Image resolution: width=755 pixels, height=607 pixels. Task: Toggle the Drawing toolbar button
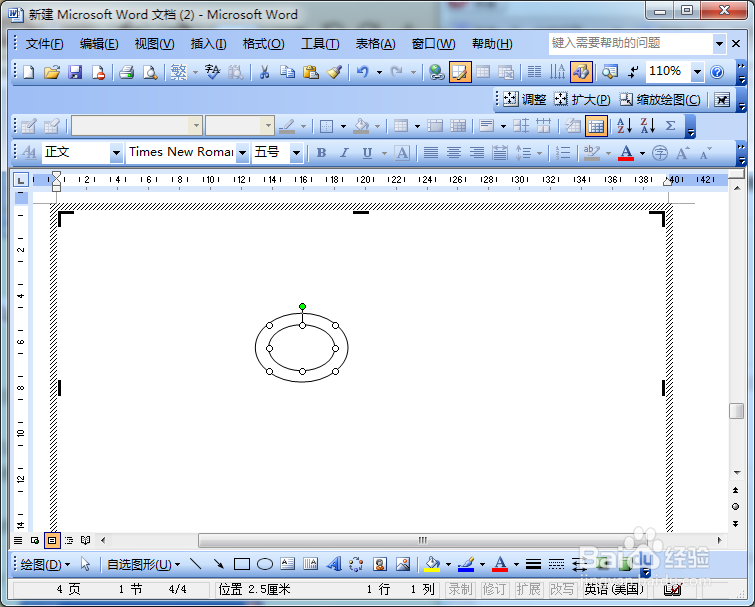point(581,72)
